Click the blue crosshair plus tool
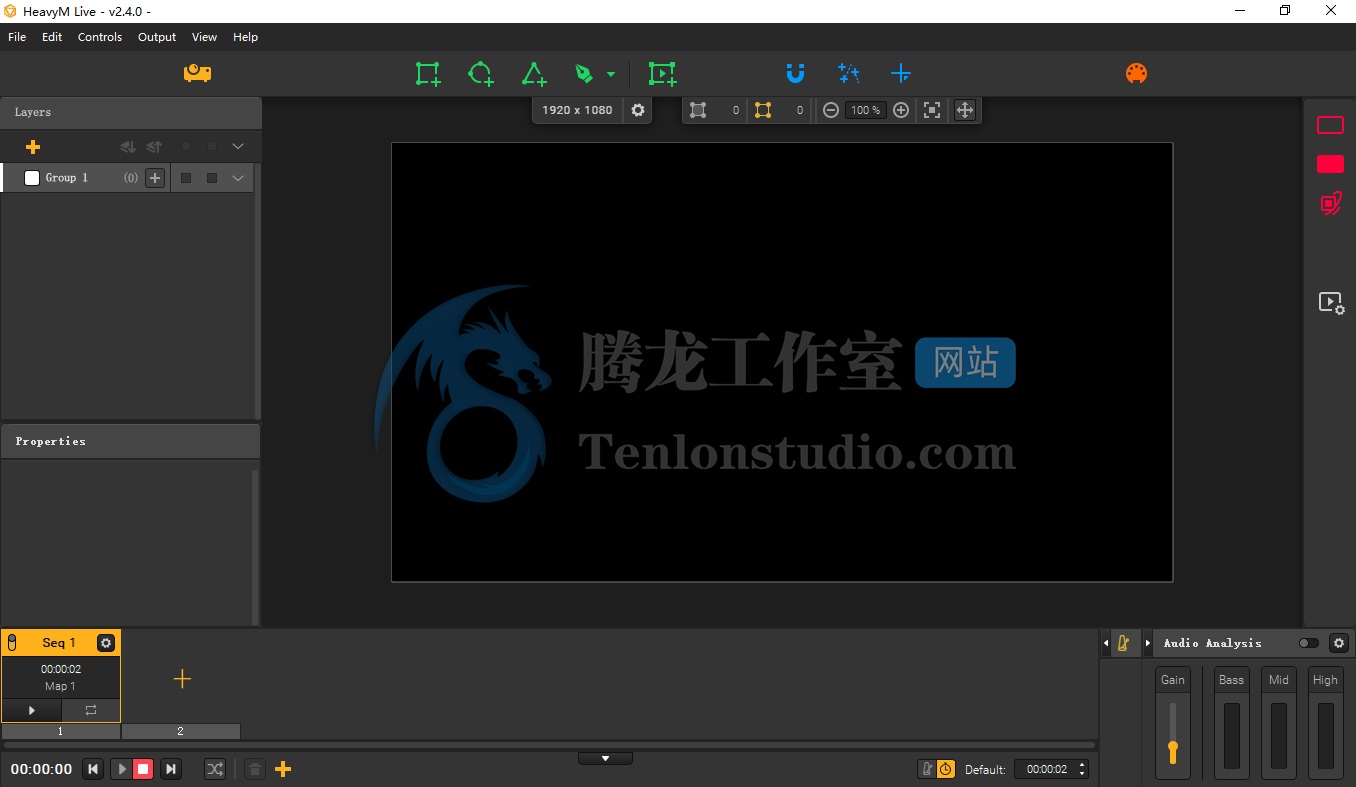The height and width of the screenshot is (787, 1356). [901, 73]
